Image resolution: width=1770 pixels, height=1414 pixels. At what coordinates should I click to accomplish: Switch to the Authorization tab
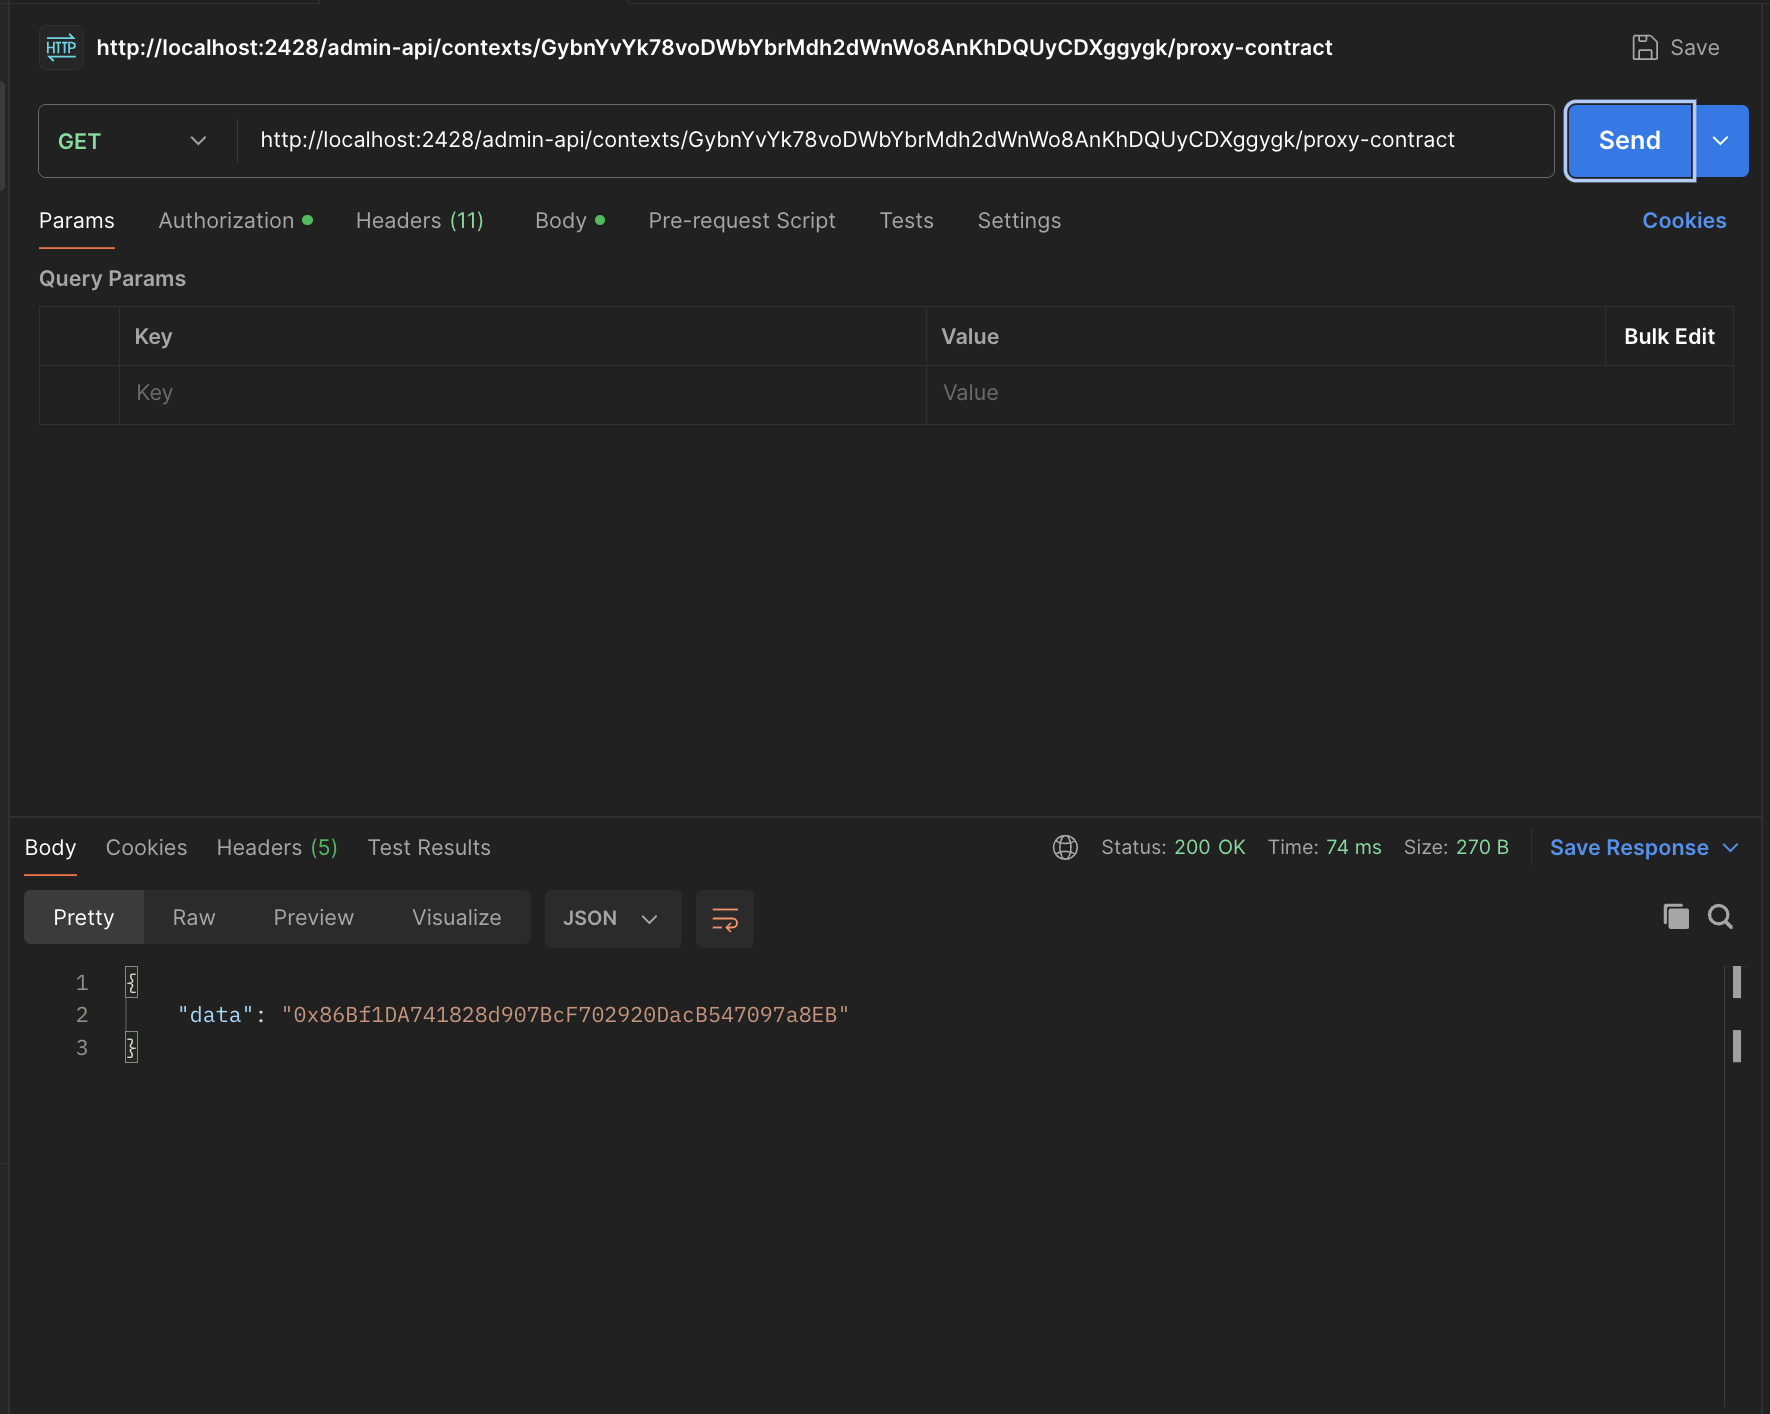(236, 221)
